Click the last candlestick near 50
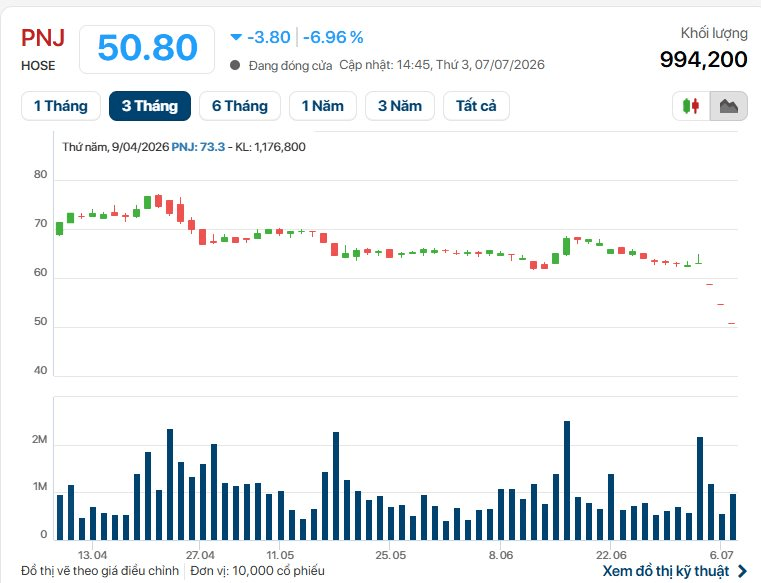 point(731,323)
